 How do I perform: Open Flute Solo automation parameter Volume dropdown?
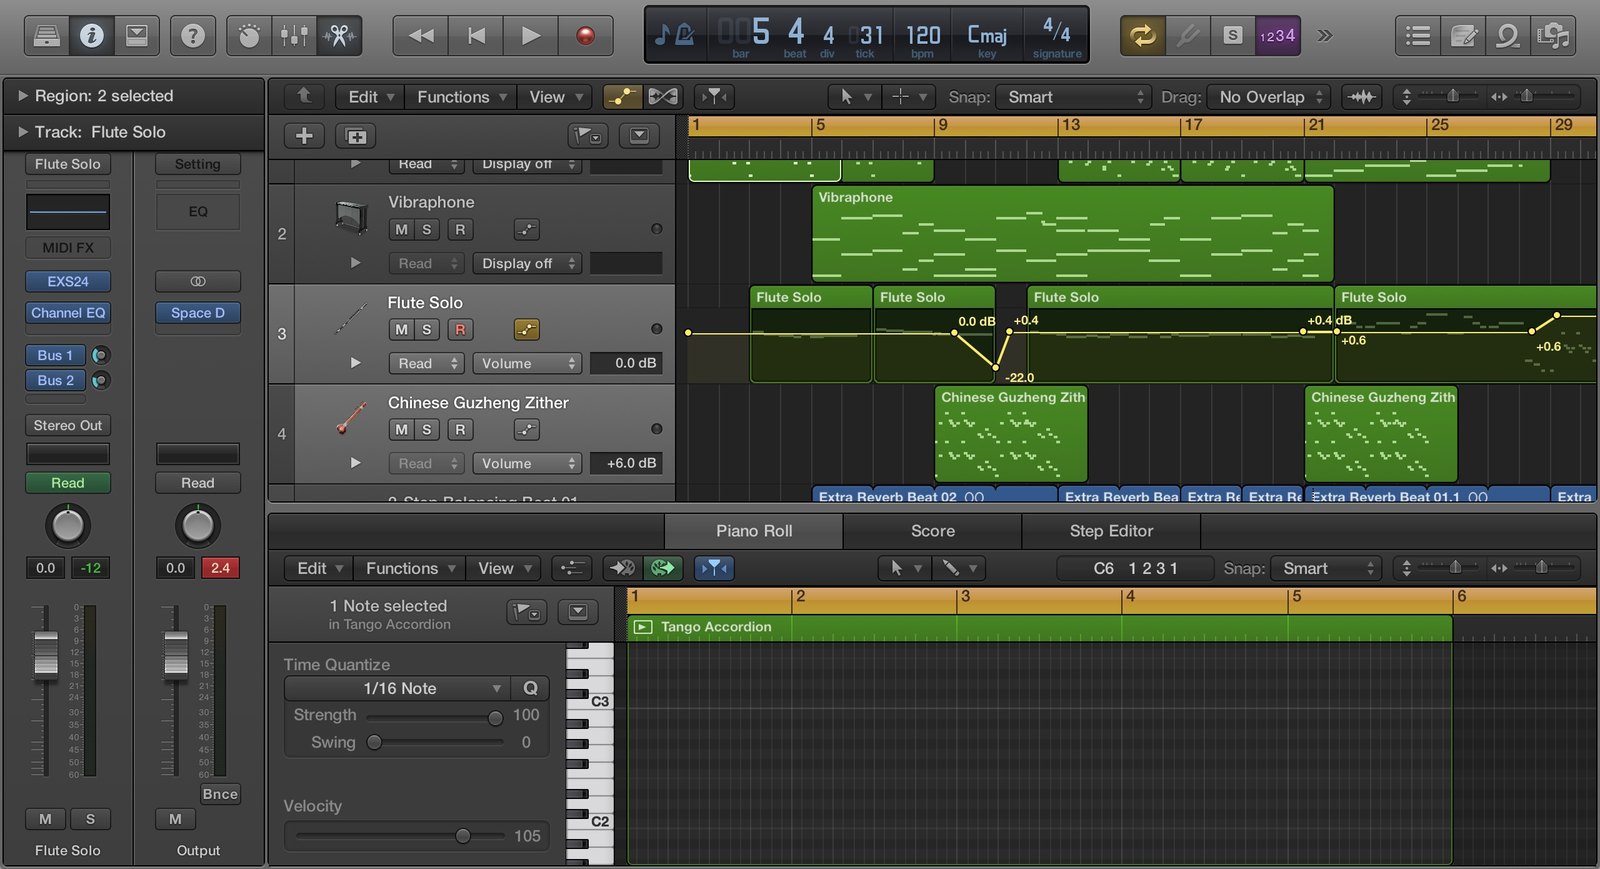[528, 363]
